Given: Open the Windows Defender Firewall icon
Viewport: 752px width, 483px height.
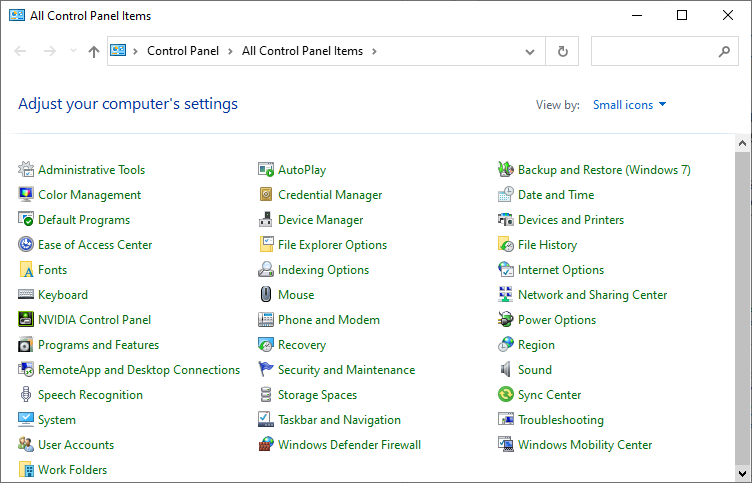Looking at the screenshot, I should [266, 444].
